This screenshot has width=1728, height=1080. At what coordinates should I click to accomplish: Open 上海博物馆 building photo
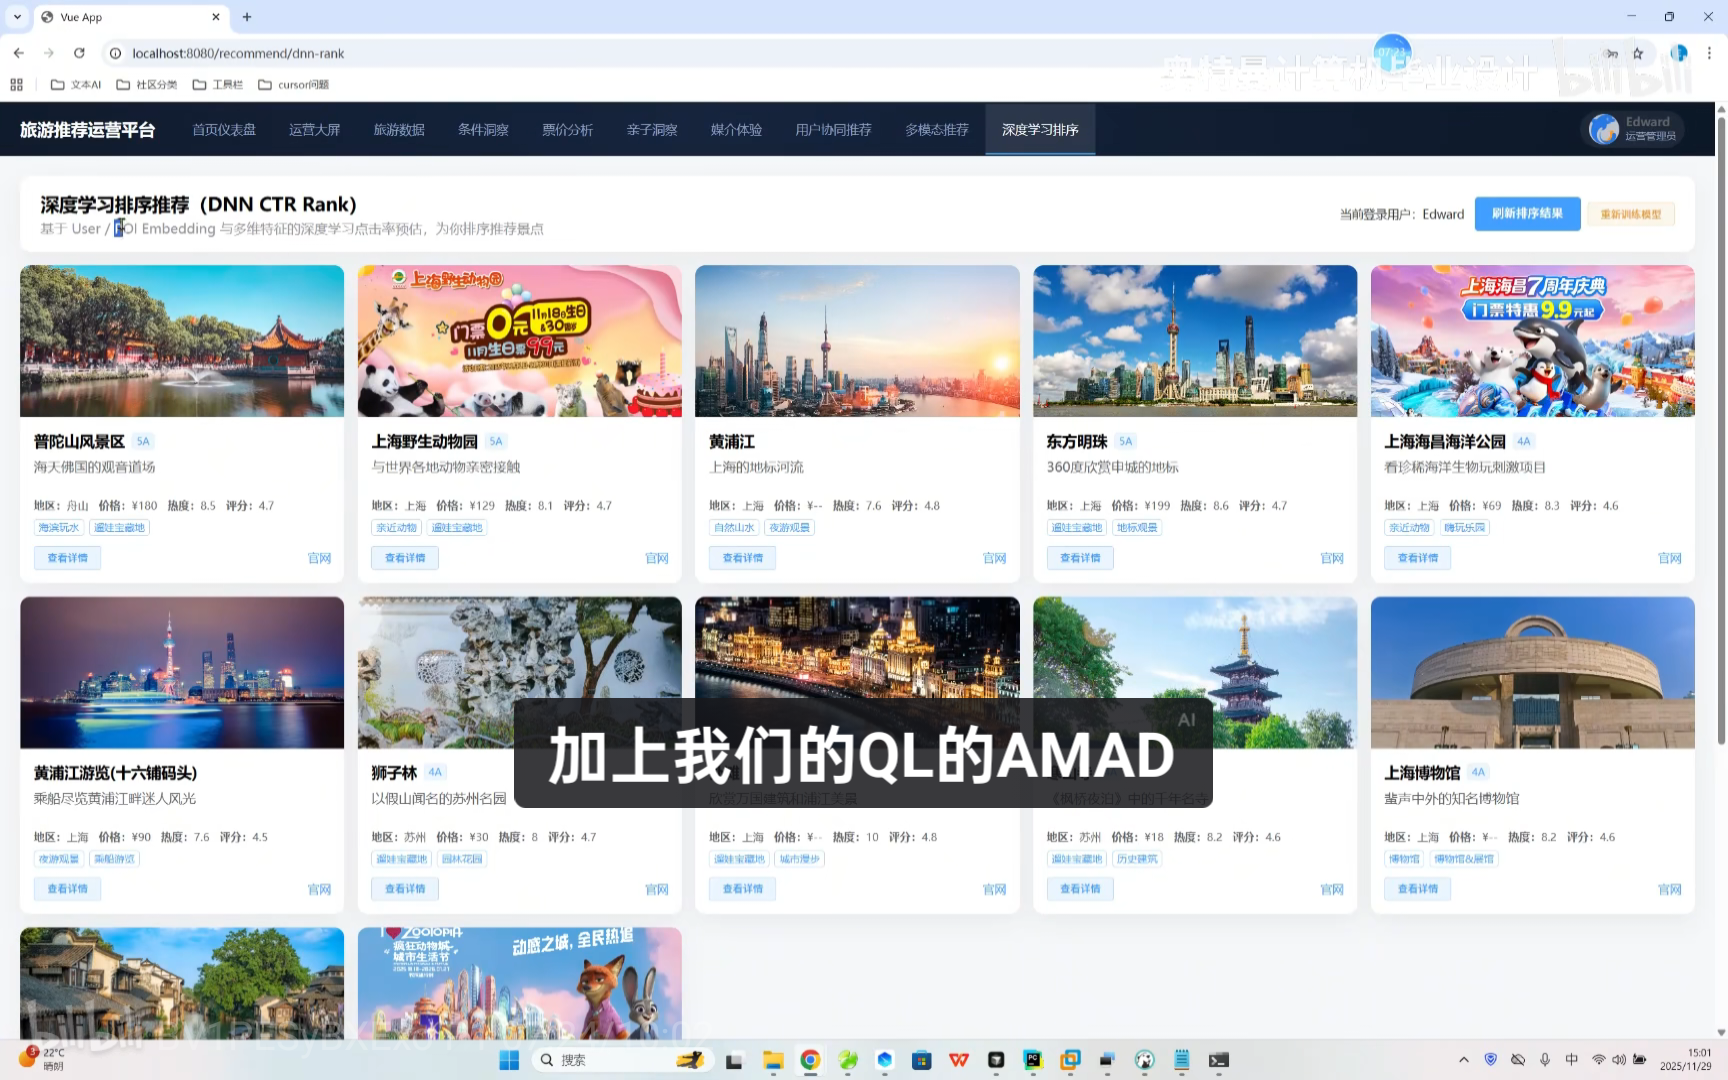pos(1532,673)
